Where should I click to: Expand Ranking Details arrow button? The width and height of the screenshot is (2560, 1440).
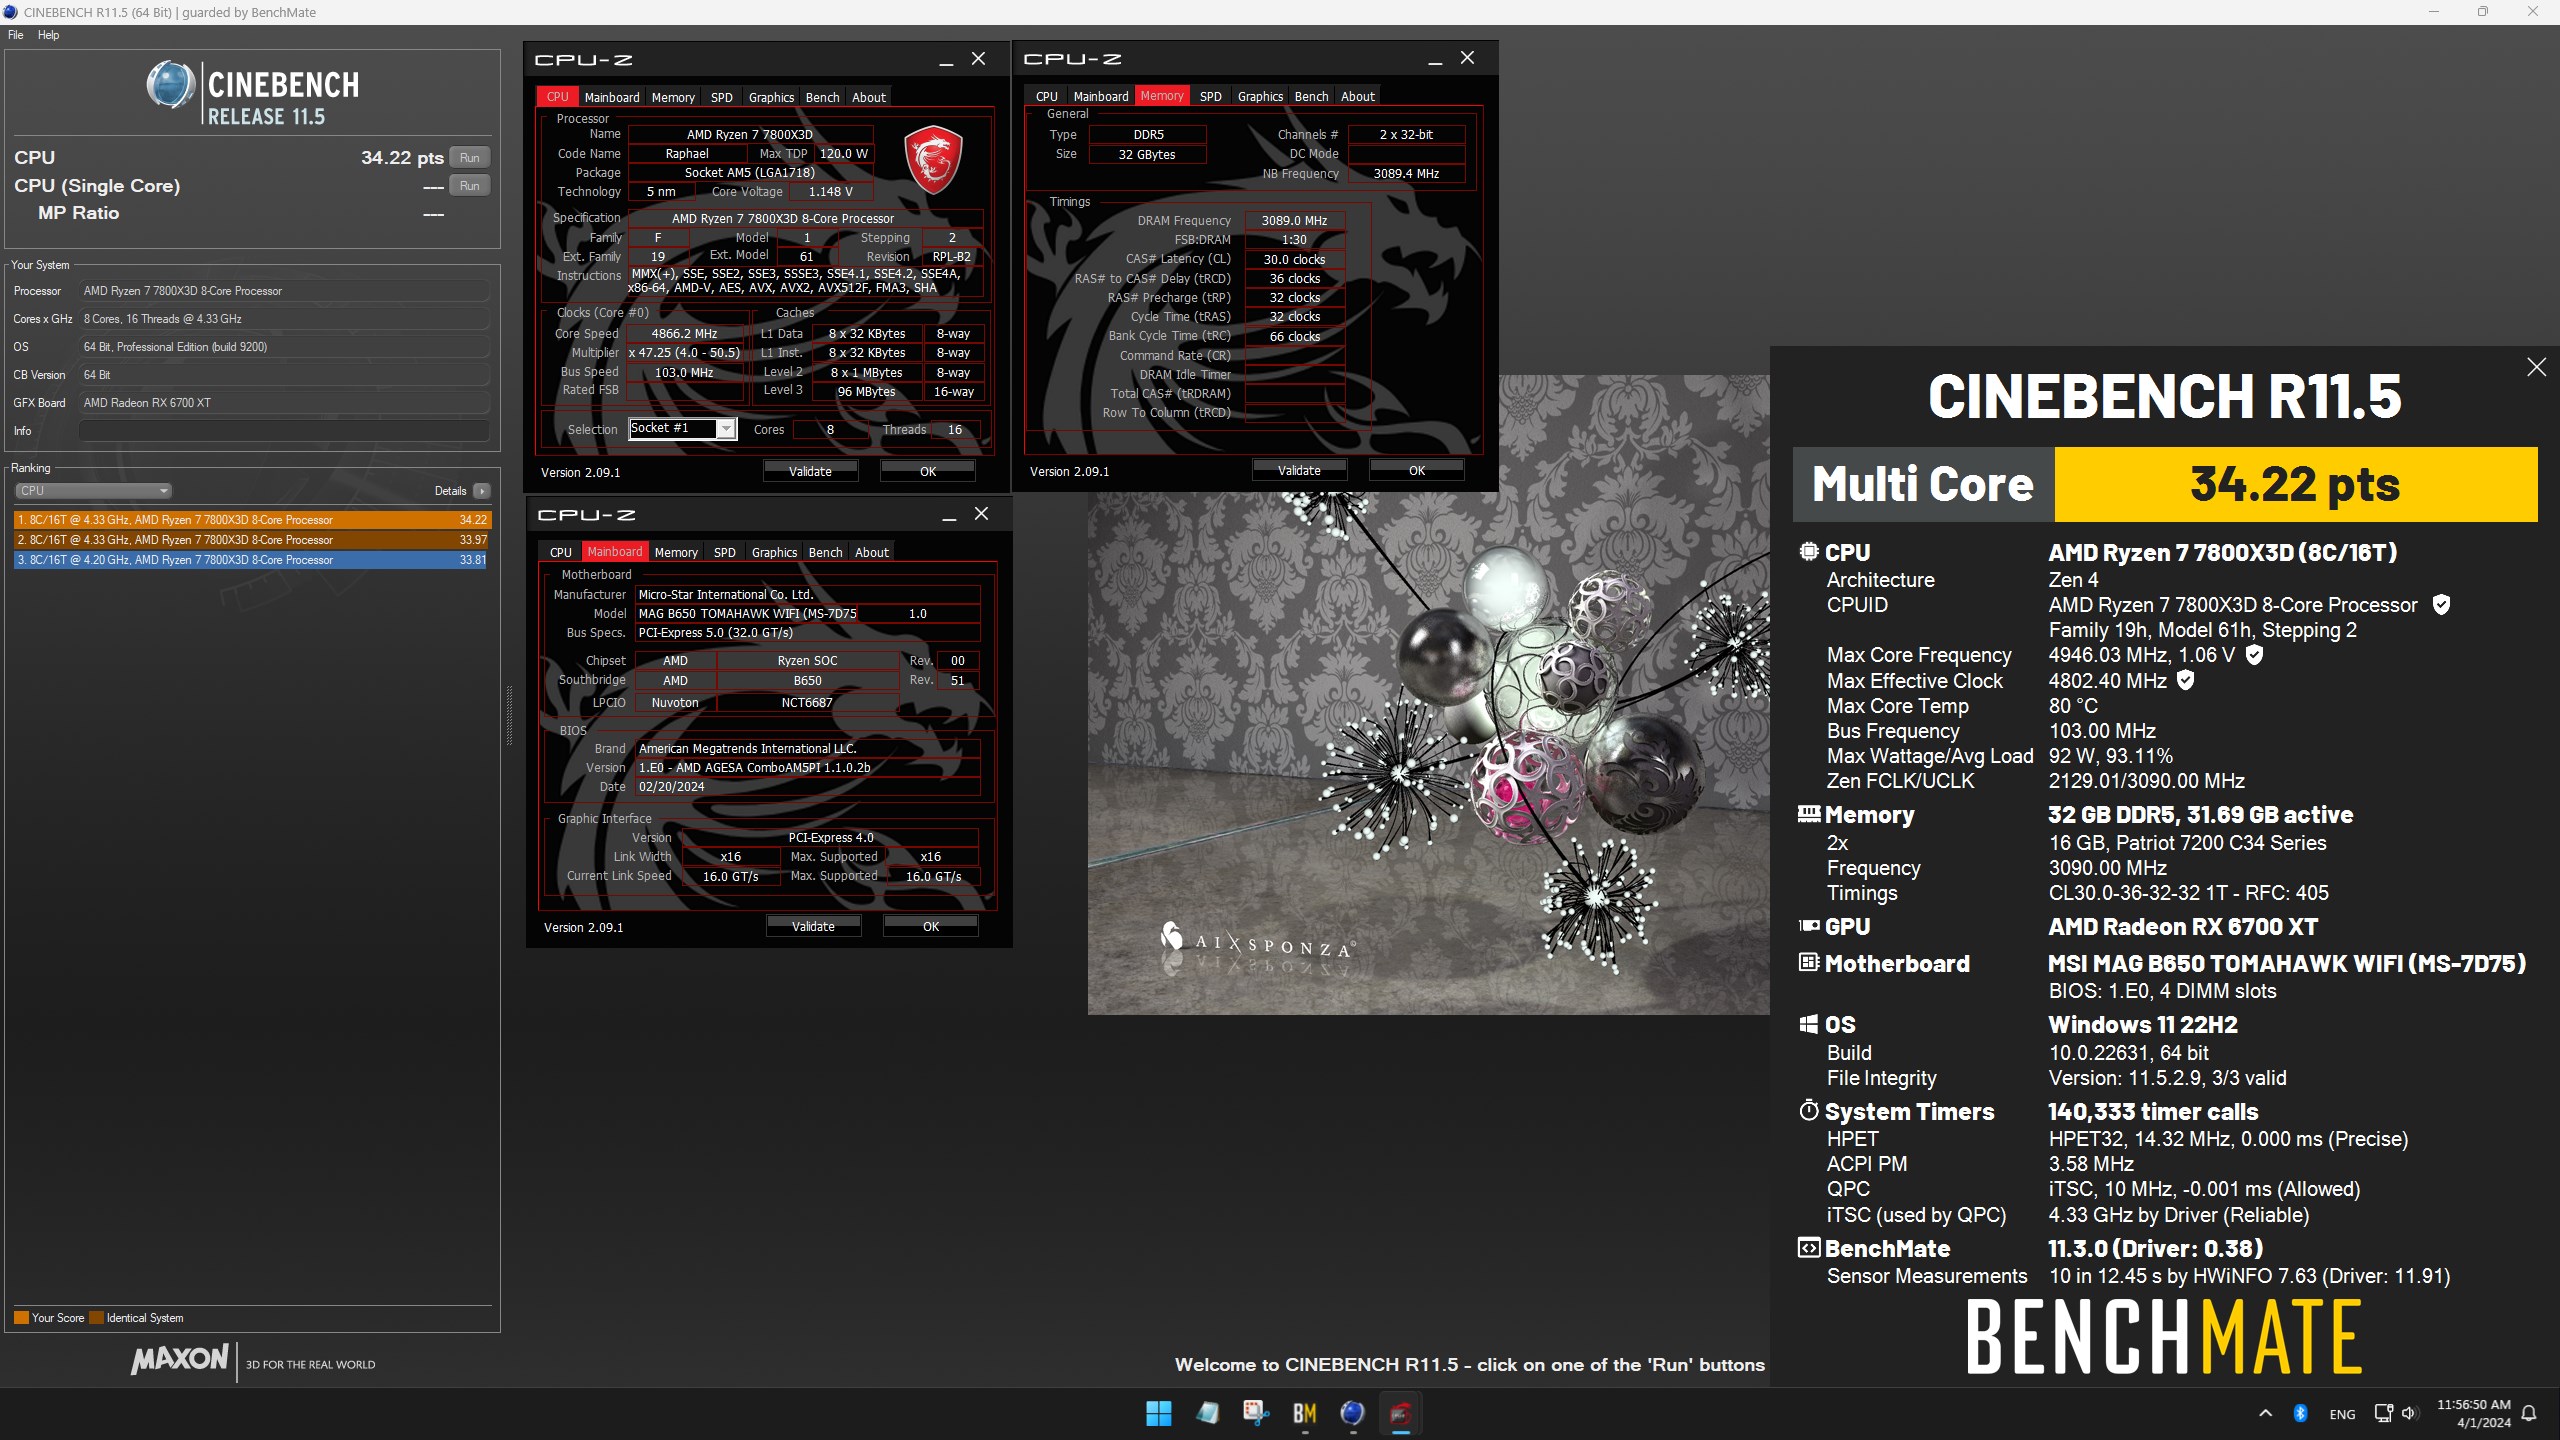[x=482, y=491]
